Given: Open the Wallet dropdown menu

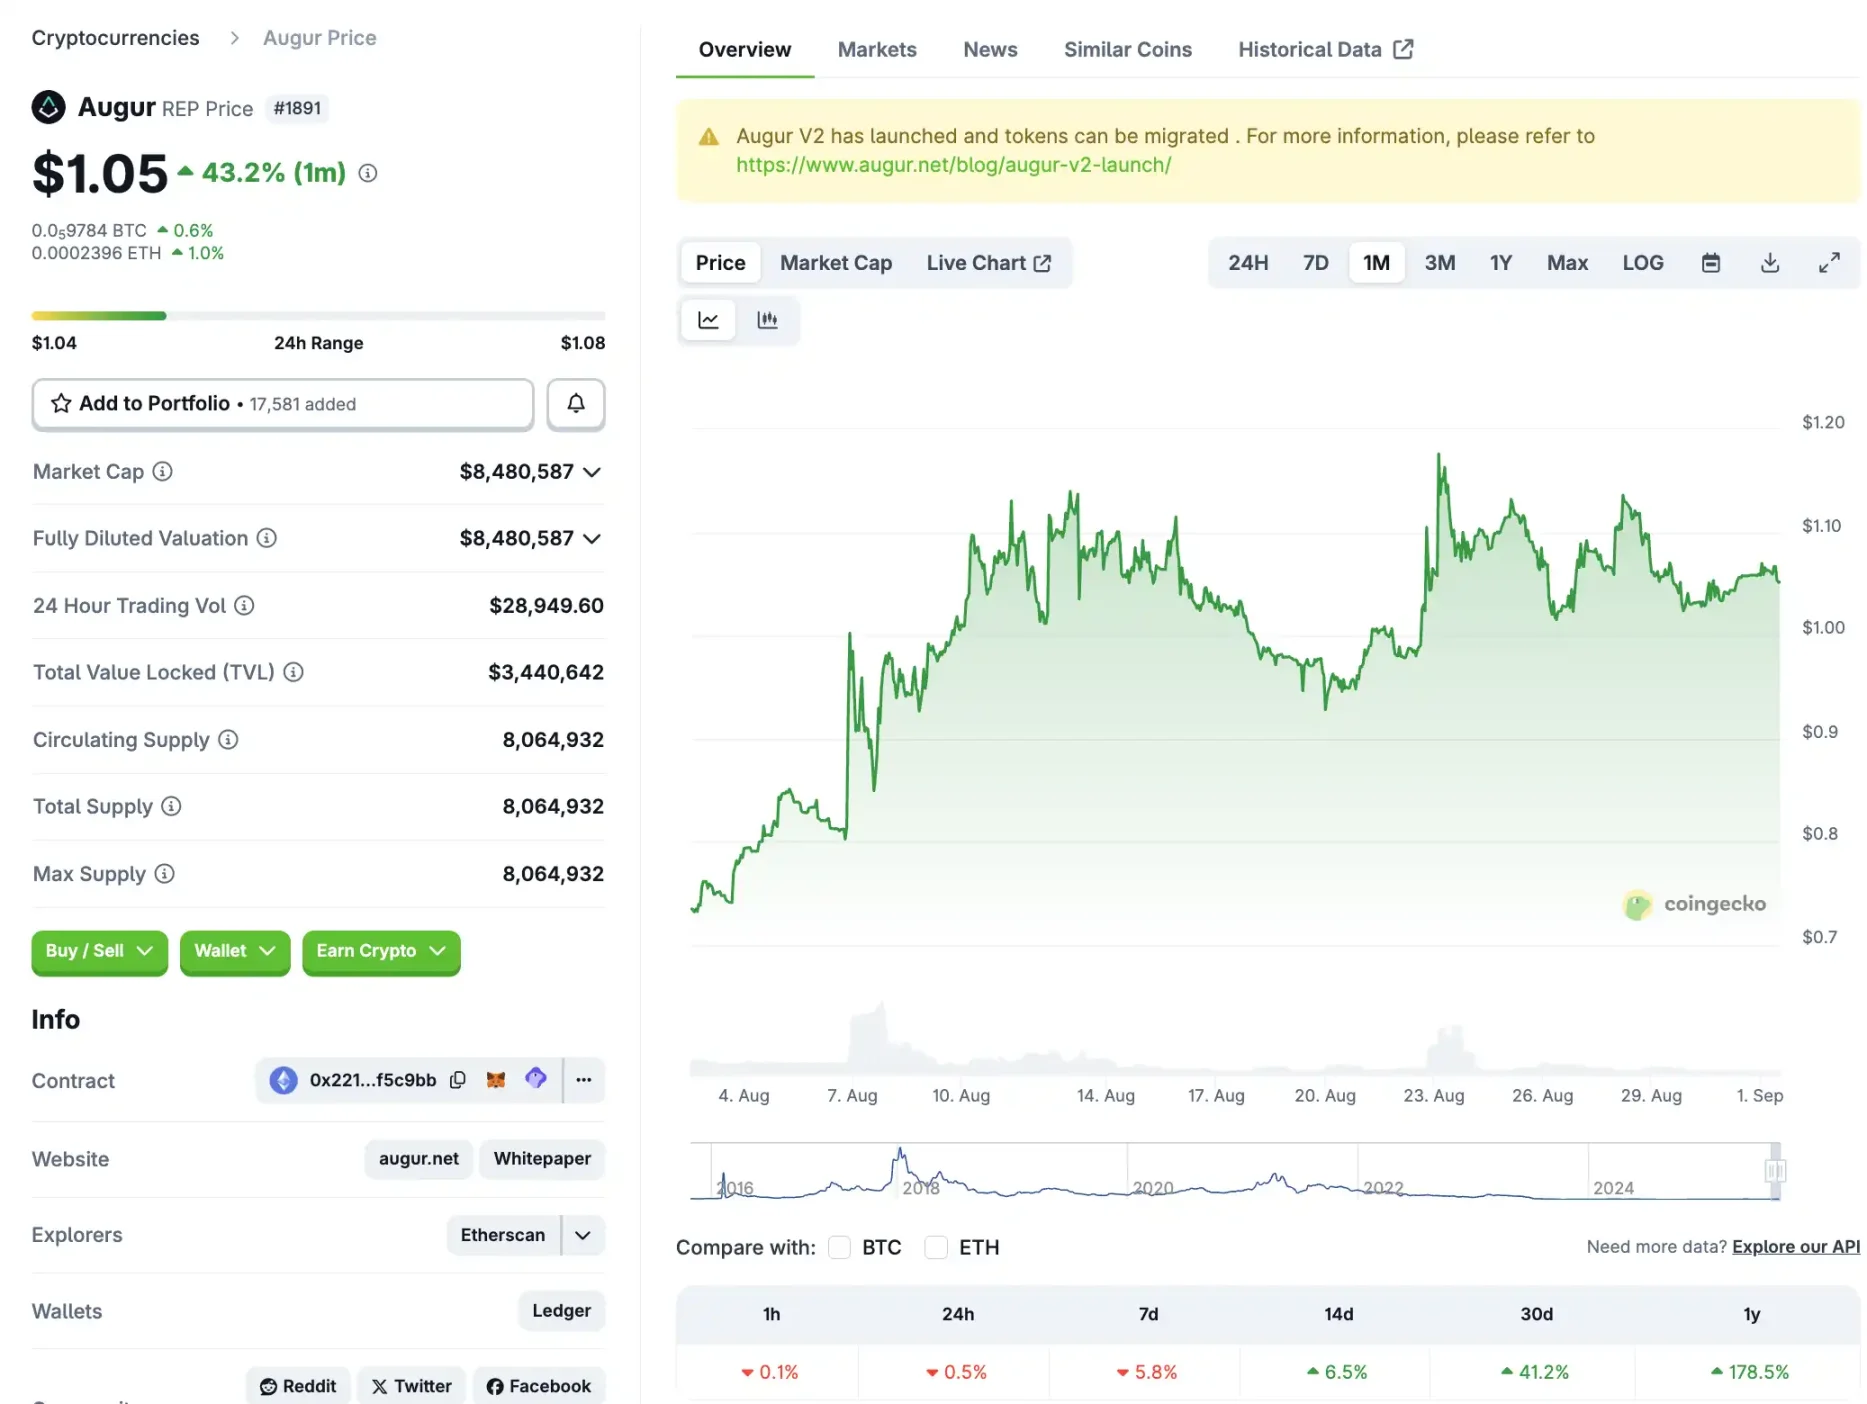Looking at the screenshot, I should point(234,951).
